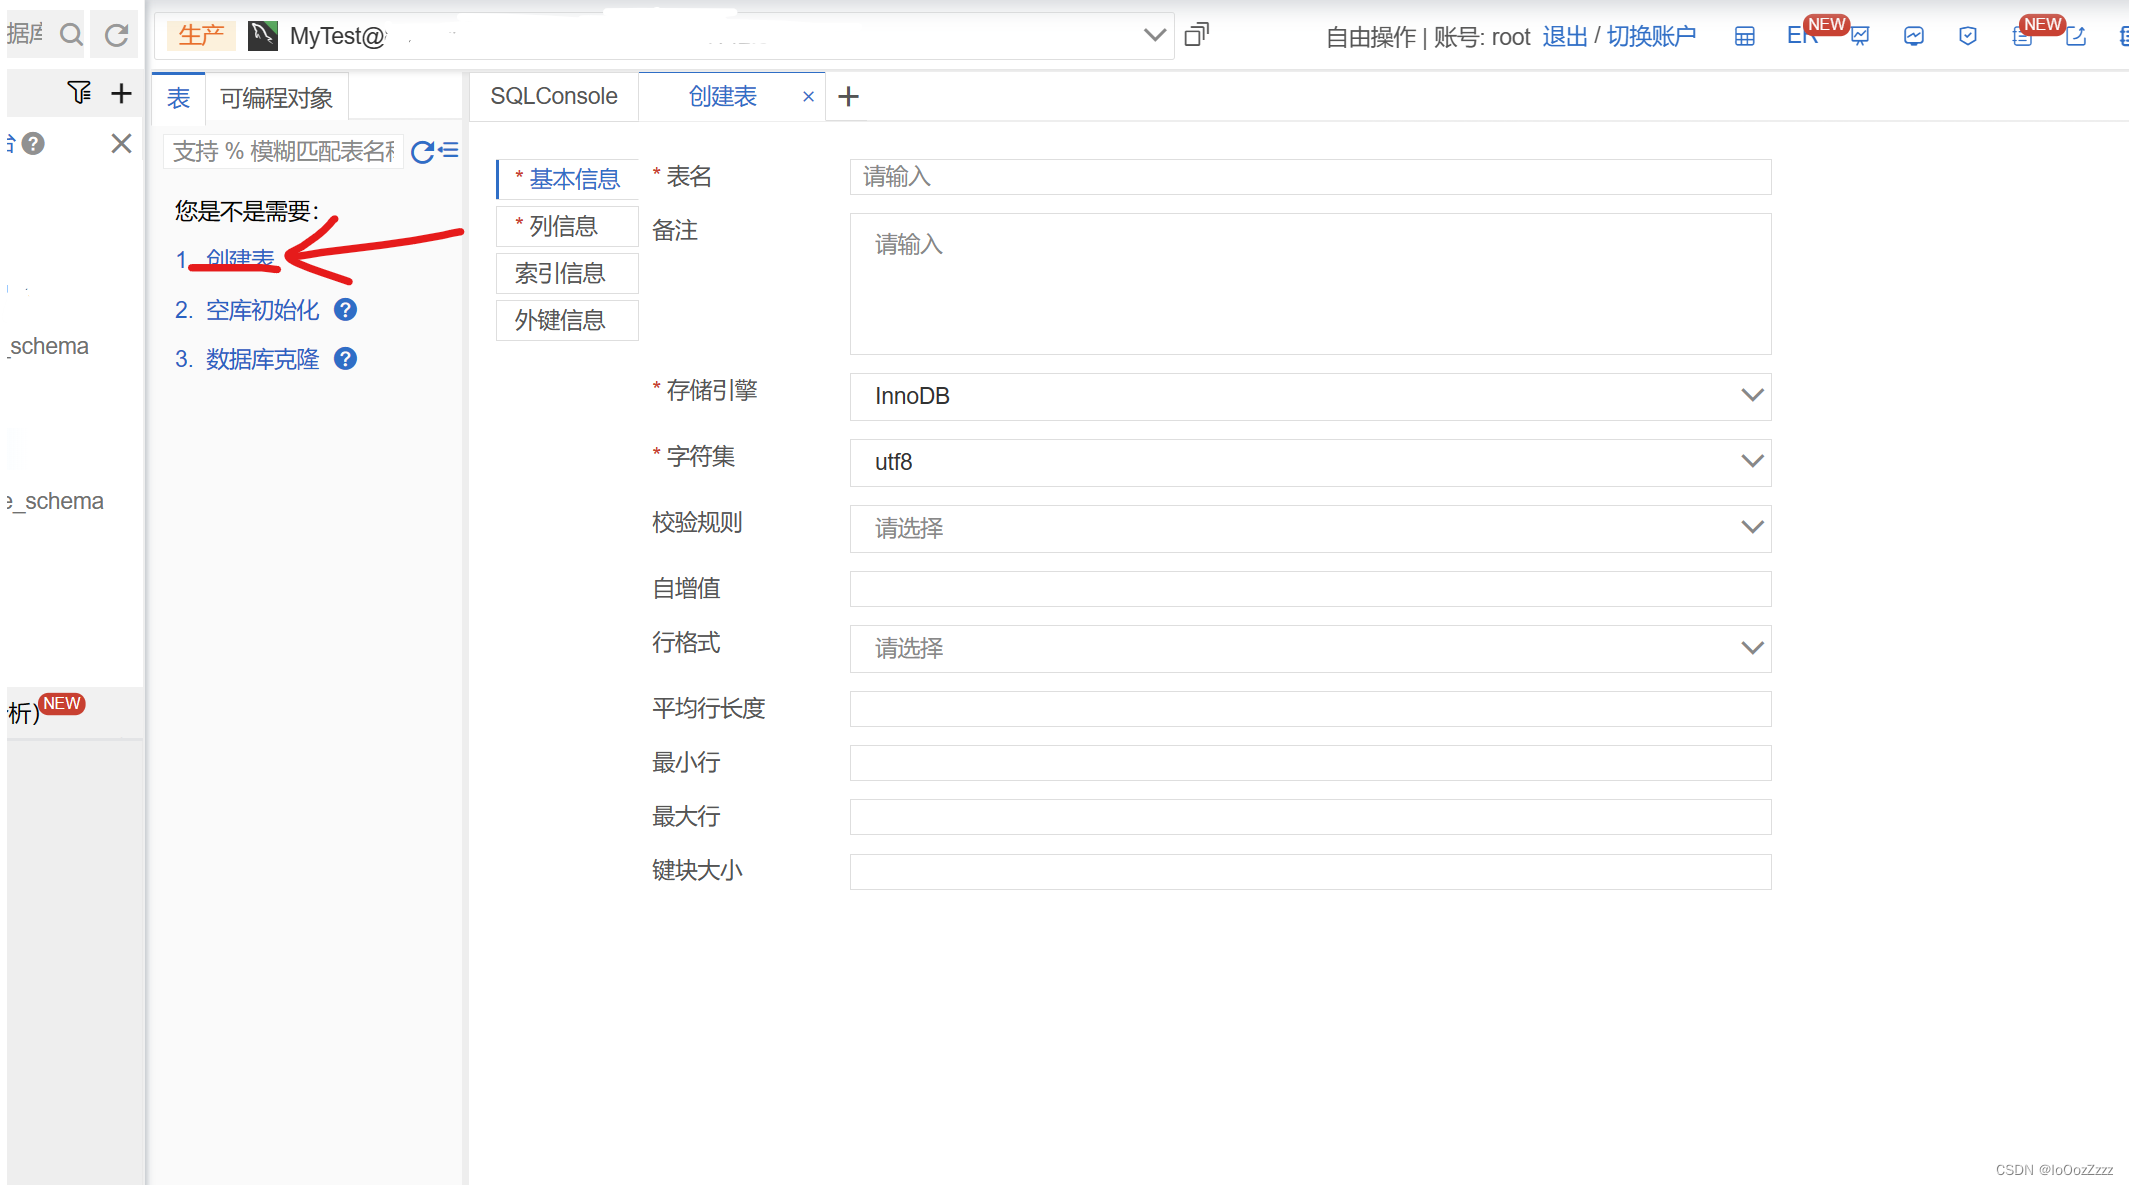
Task: Click the pop-out window icon beside database selector
Action: click(x=1196, y=35)
